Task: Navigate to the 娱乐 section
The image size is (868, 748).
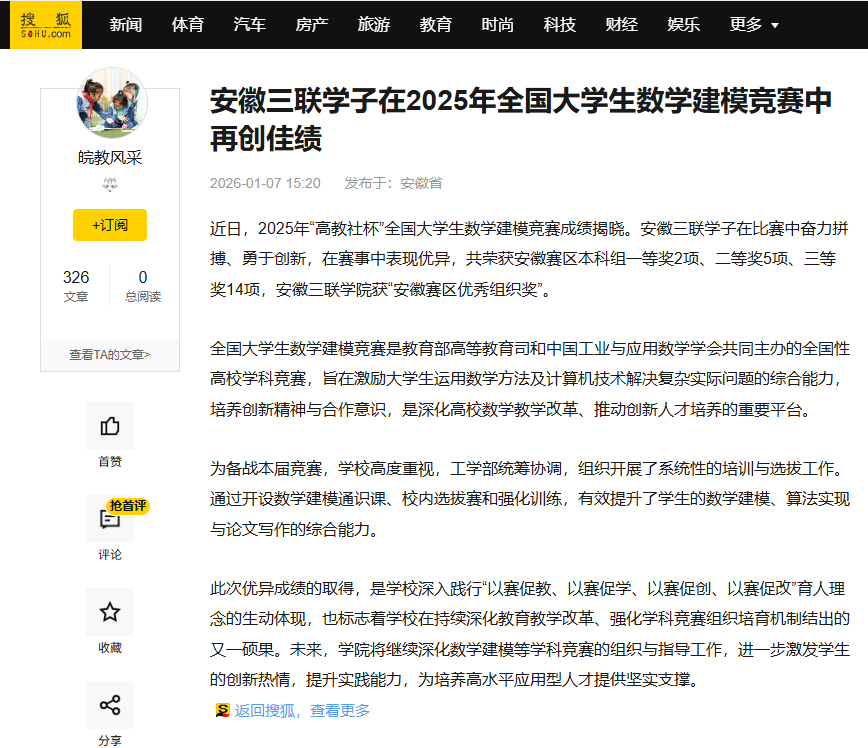Action: [x=684, y=24]
